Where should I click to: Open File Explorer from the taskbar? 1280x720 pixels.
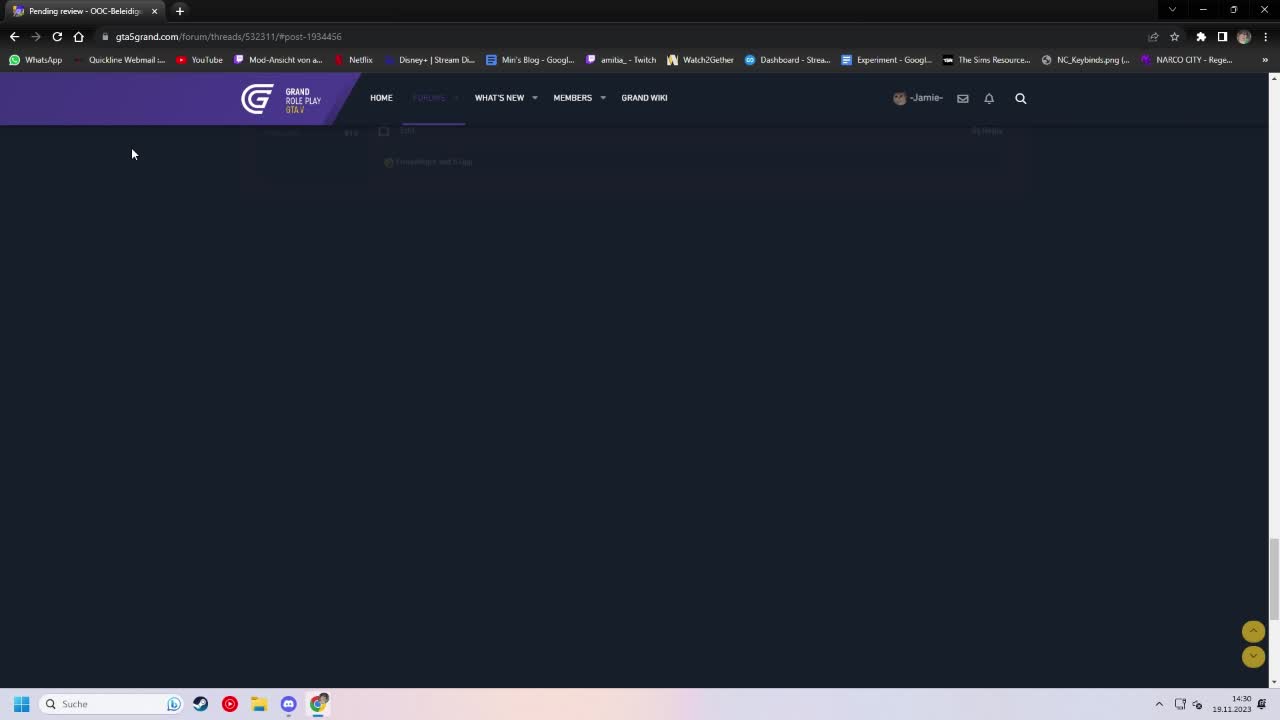(x=259, y=704)
